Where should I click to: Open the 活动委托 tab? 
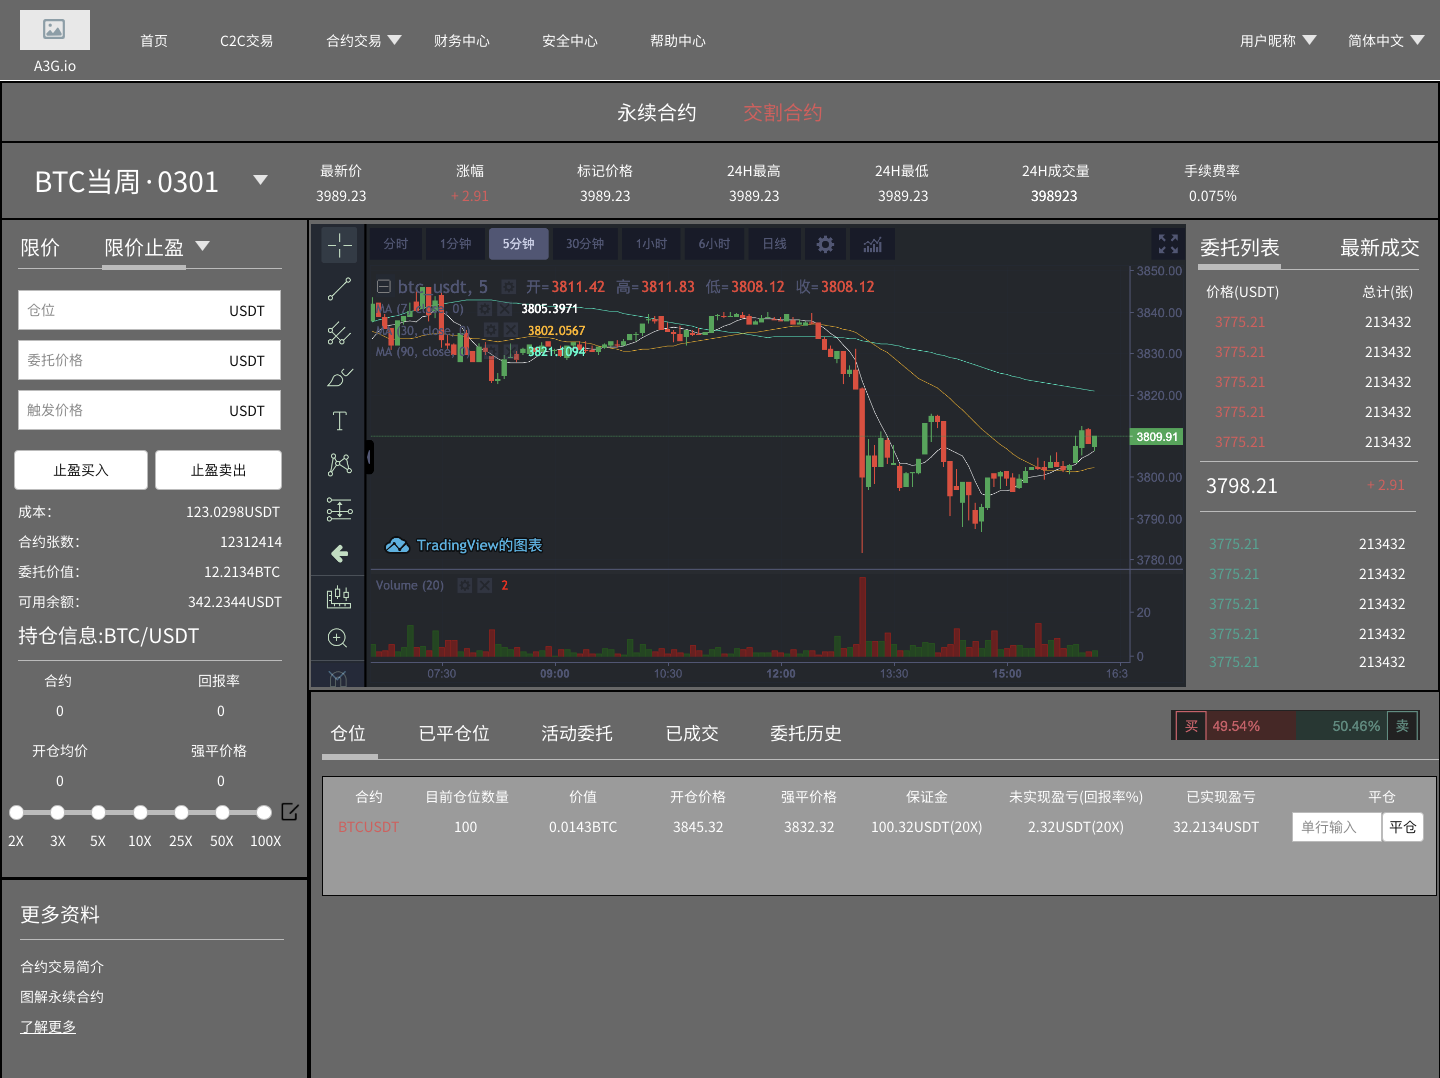(577, 733)
